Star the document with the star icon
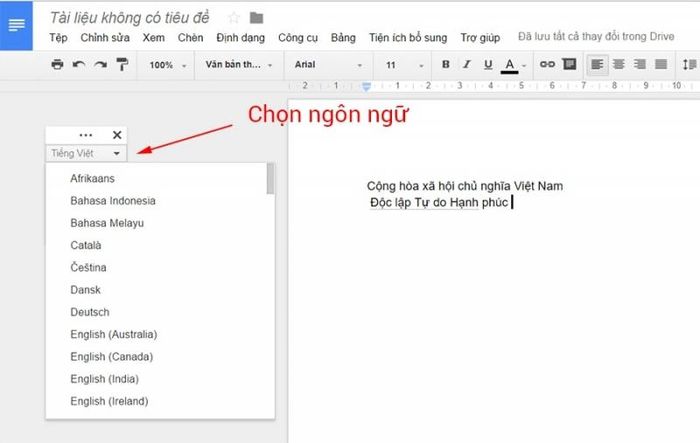Image resolution: width=700 pixels, height=443 pixels. (x=233, y=18)
